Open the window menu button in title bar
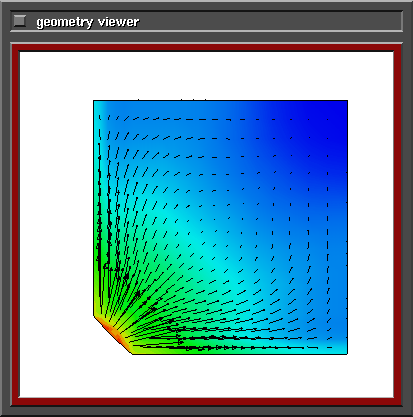Viewport: 413px width, 417px height. pos(20,21)
